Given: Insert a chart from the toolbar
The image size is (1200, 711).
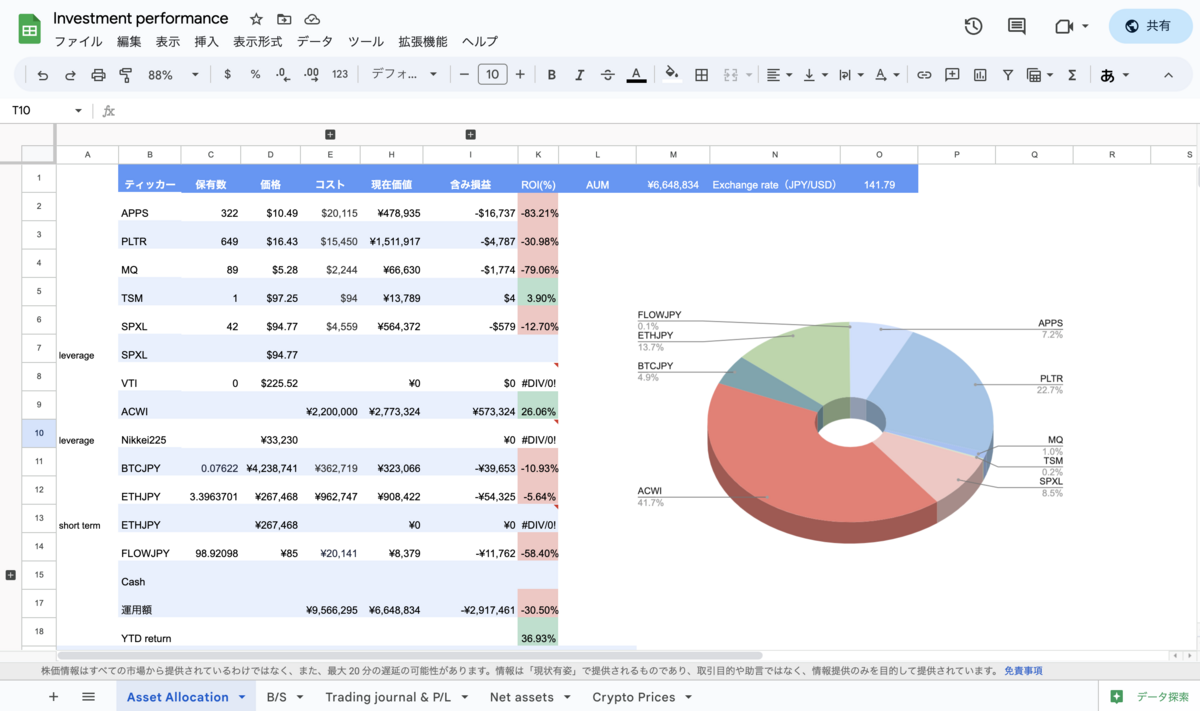Looking at the screenshot, I should [979, 74].
